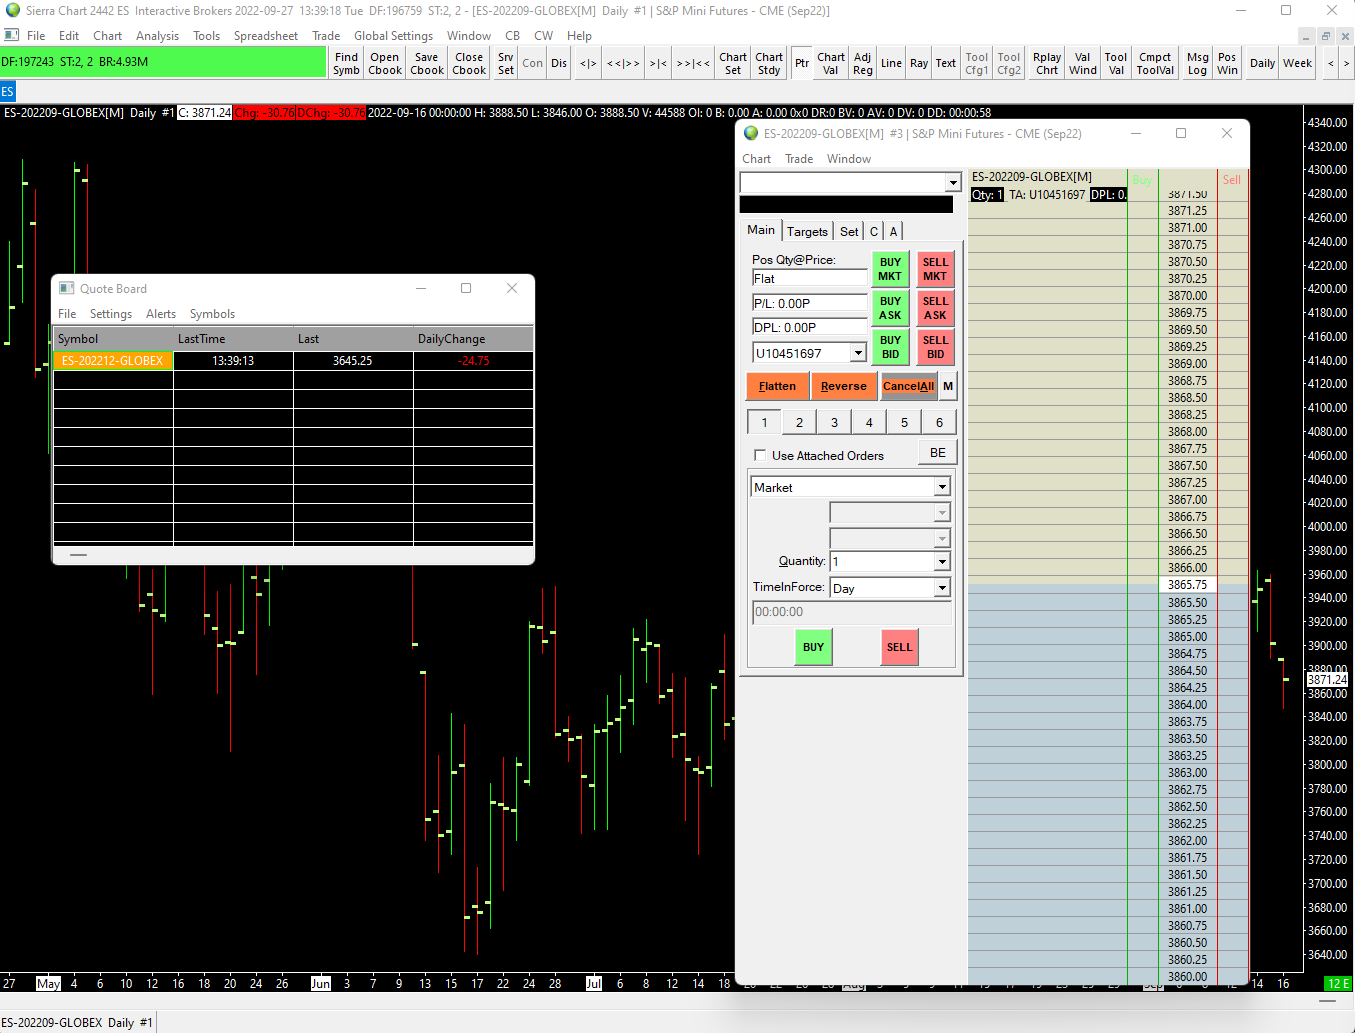
Task: Select quantity preset 6 button
Action: click(939, 422)
